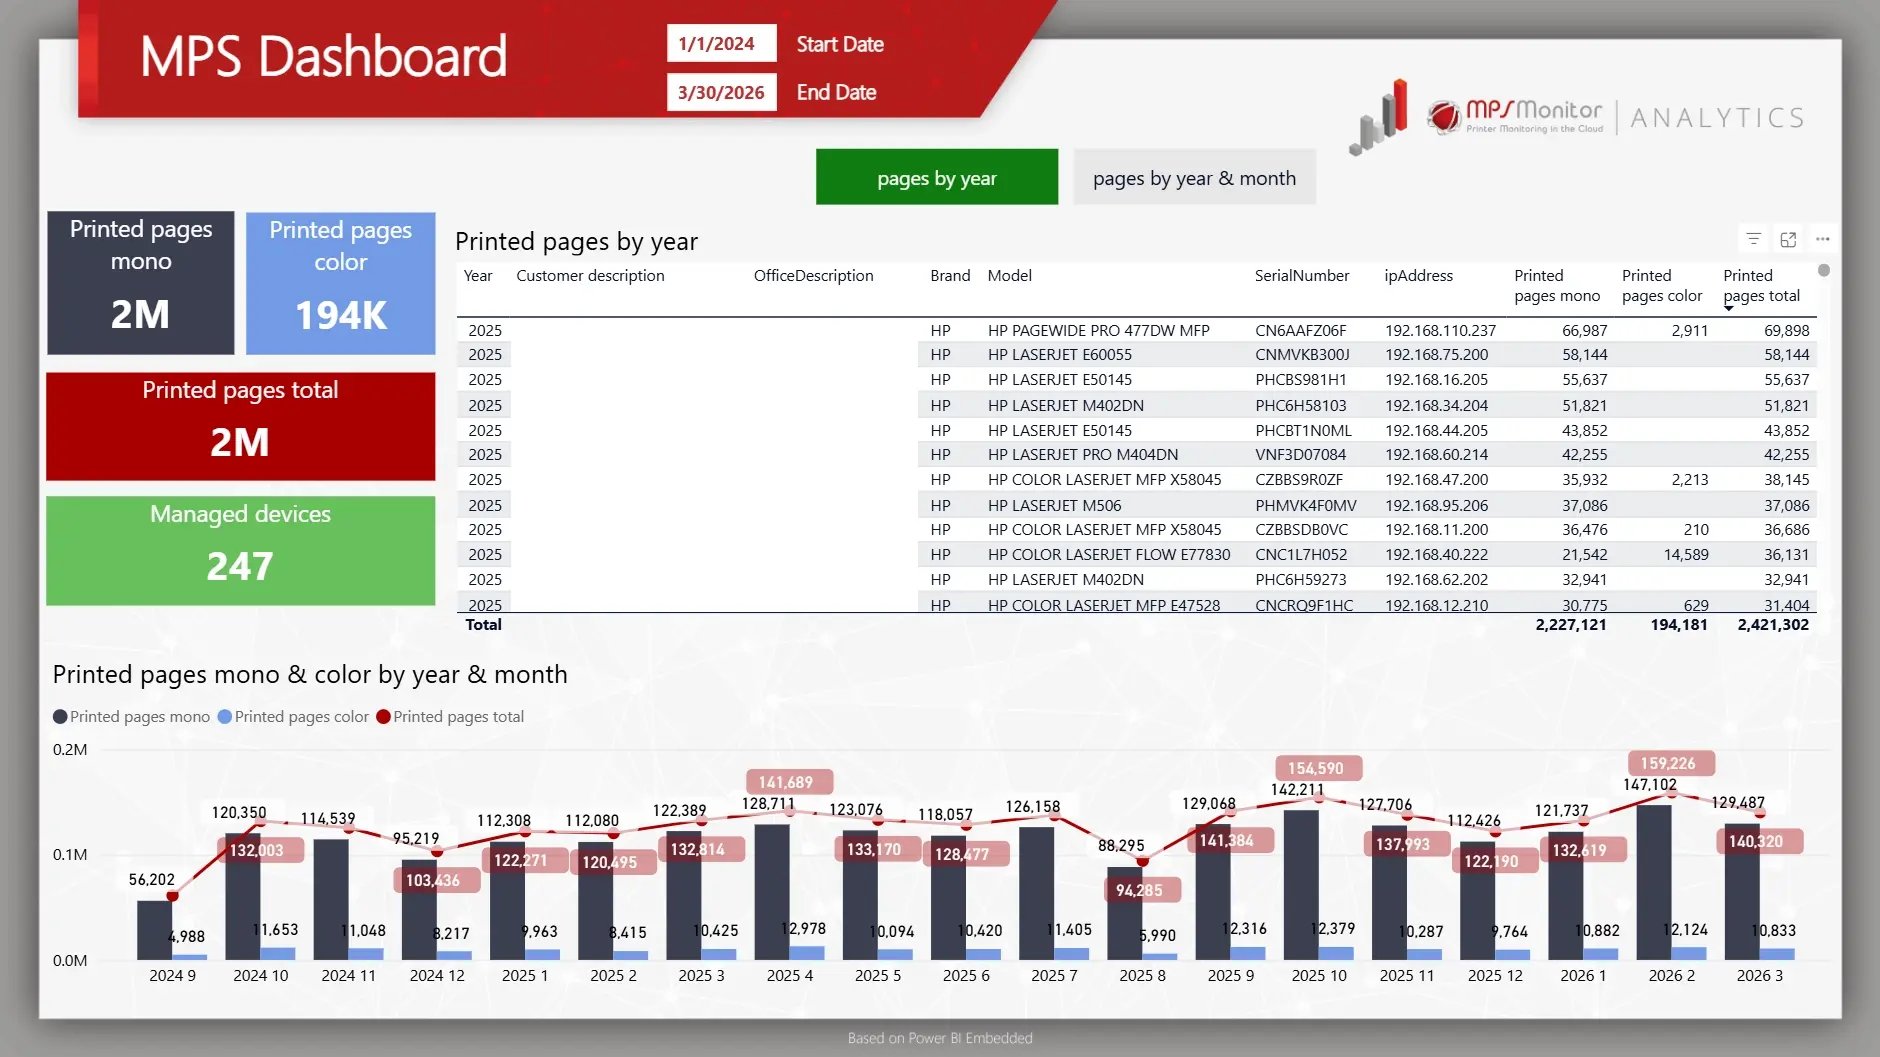Open the table's filter icon
1880x1057 pixels.
click(x=1753, y=239)
